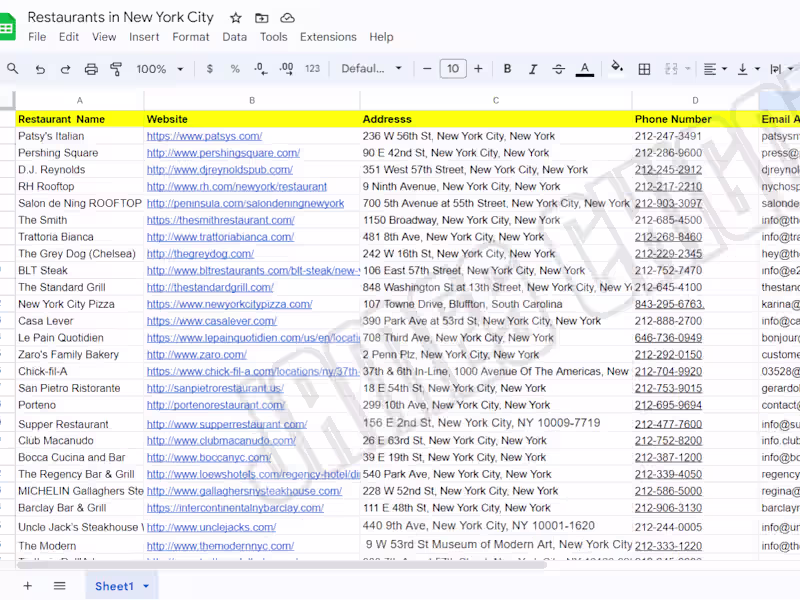Image resolution: width=800 pixels, height=600 pixels.
Task: Open the casalever.com link
Action: click(212, 321)
